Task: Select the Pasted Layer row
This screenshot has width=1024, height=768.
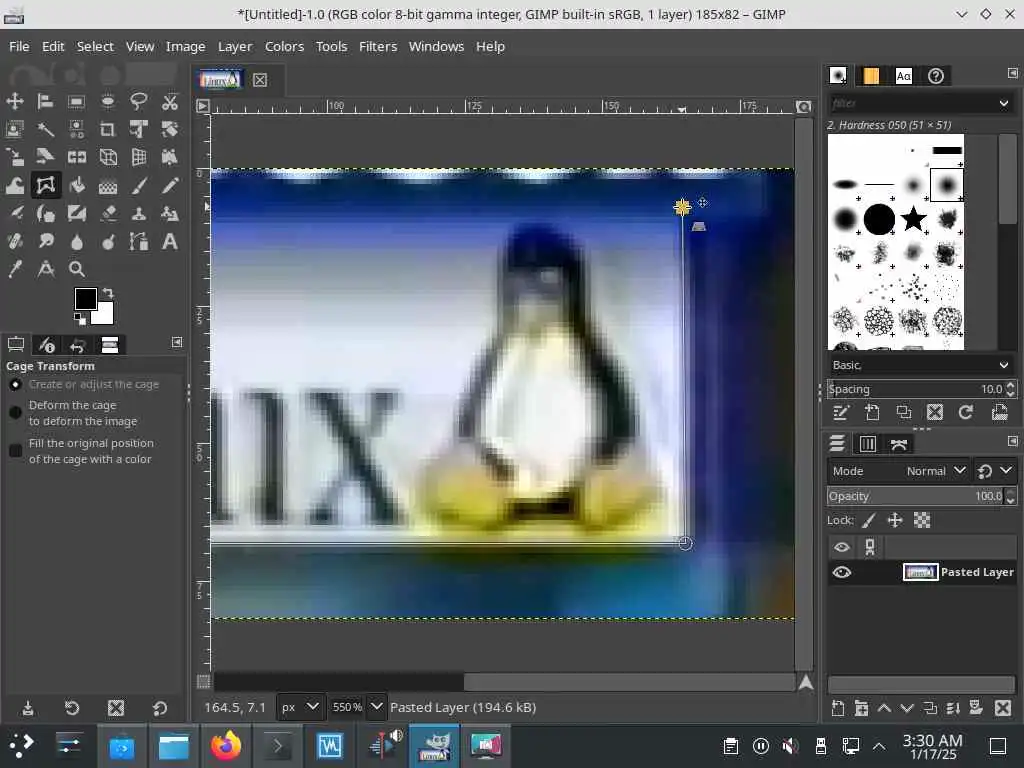Action: pos(921,572)
